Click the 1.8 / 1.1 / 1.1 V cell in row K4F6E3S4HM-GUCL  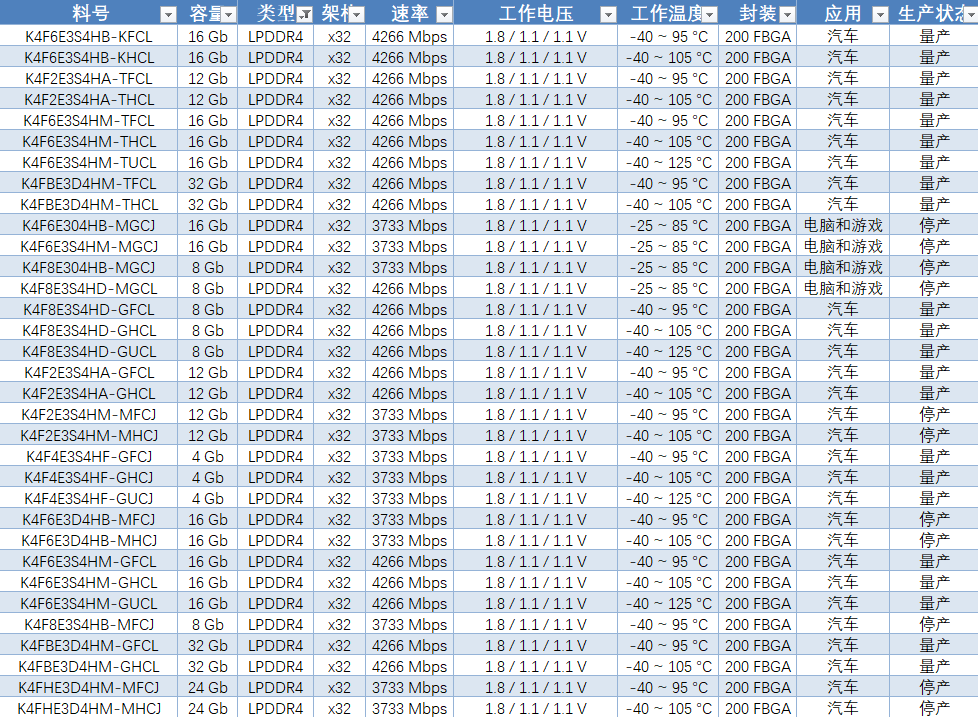pos(536,604)
